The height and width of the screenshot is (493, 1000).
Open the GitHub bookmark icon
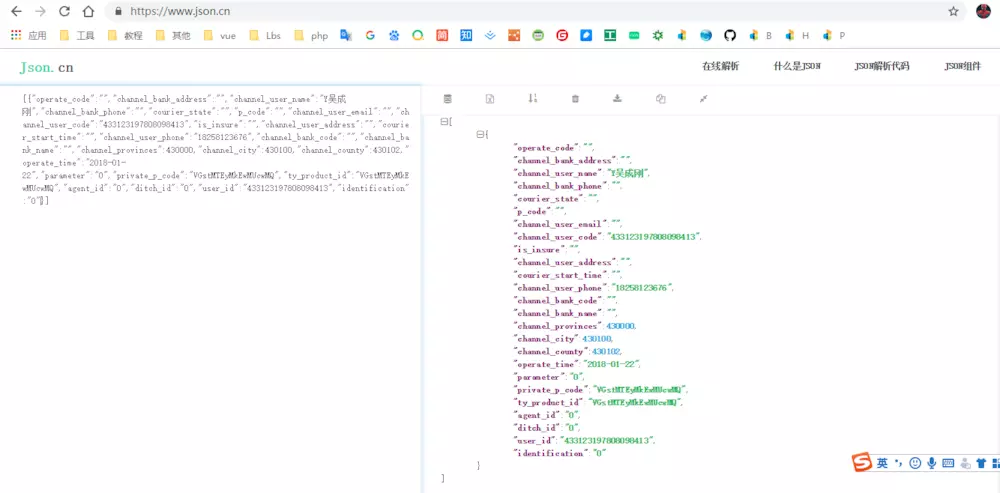(730, 36)
